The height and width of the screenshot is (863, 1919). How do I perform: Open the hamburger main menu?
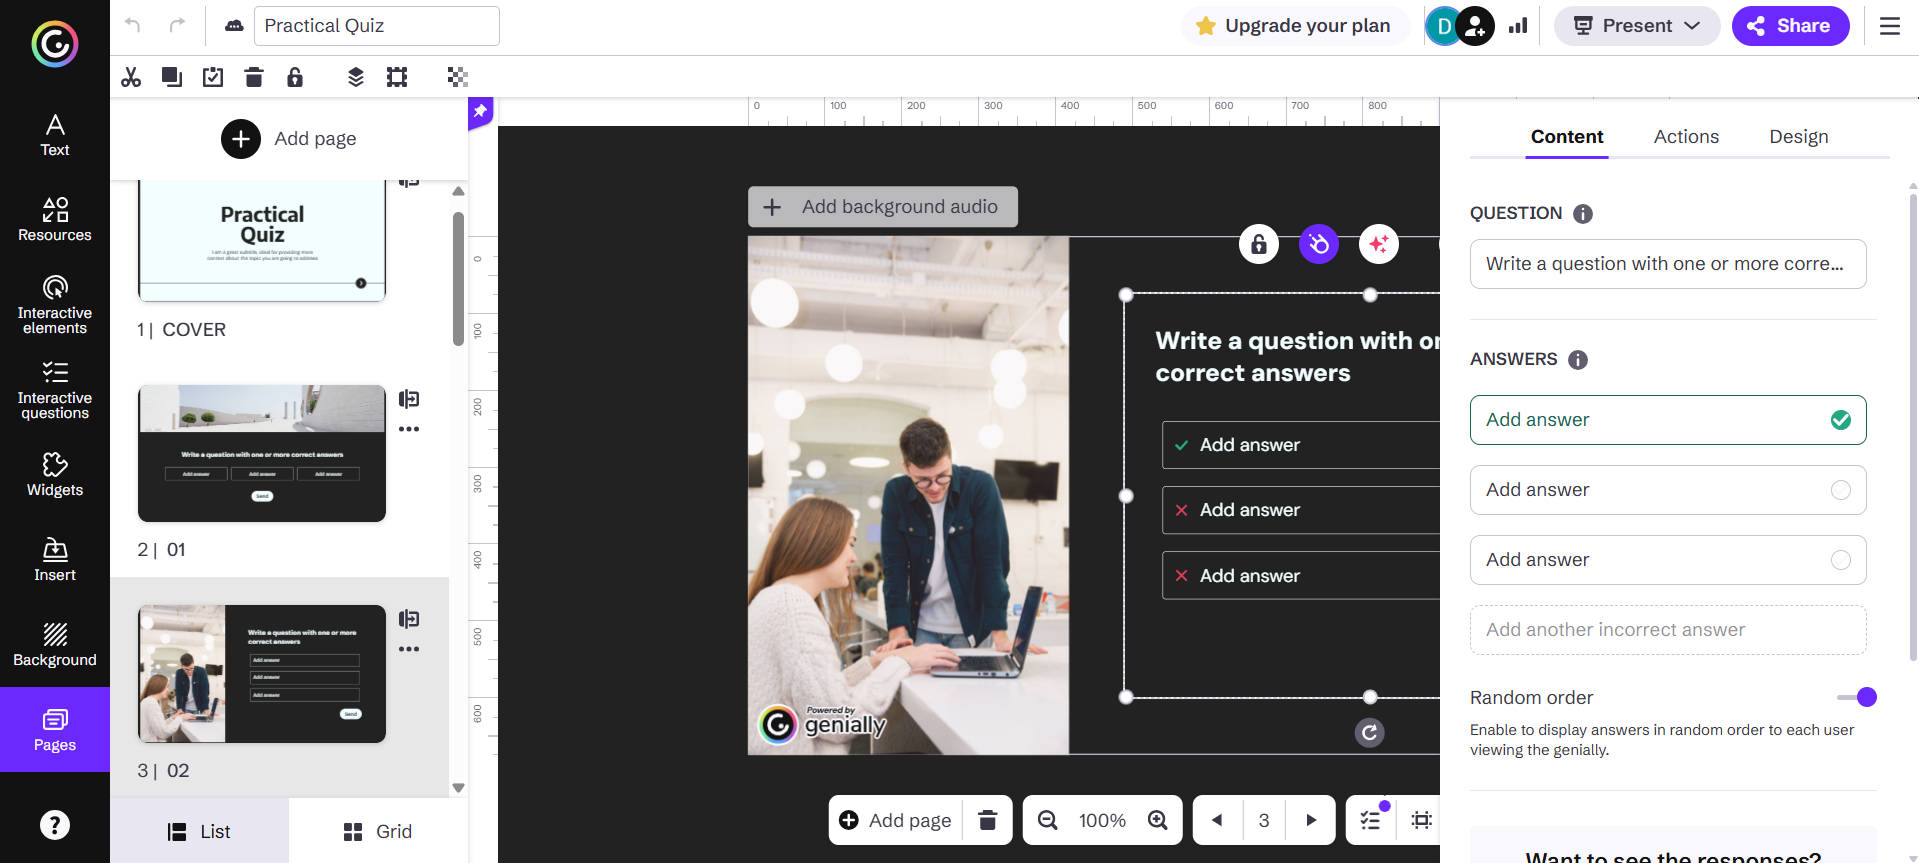coord(1889,26)
